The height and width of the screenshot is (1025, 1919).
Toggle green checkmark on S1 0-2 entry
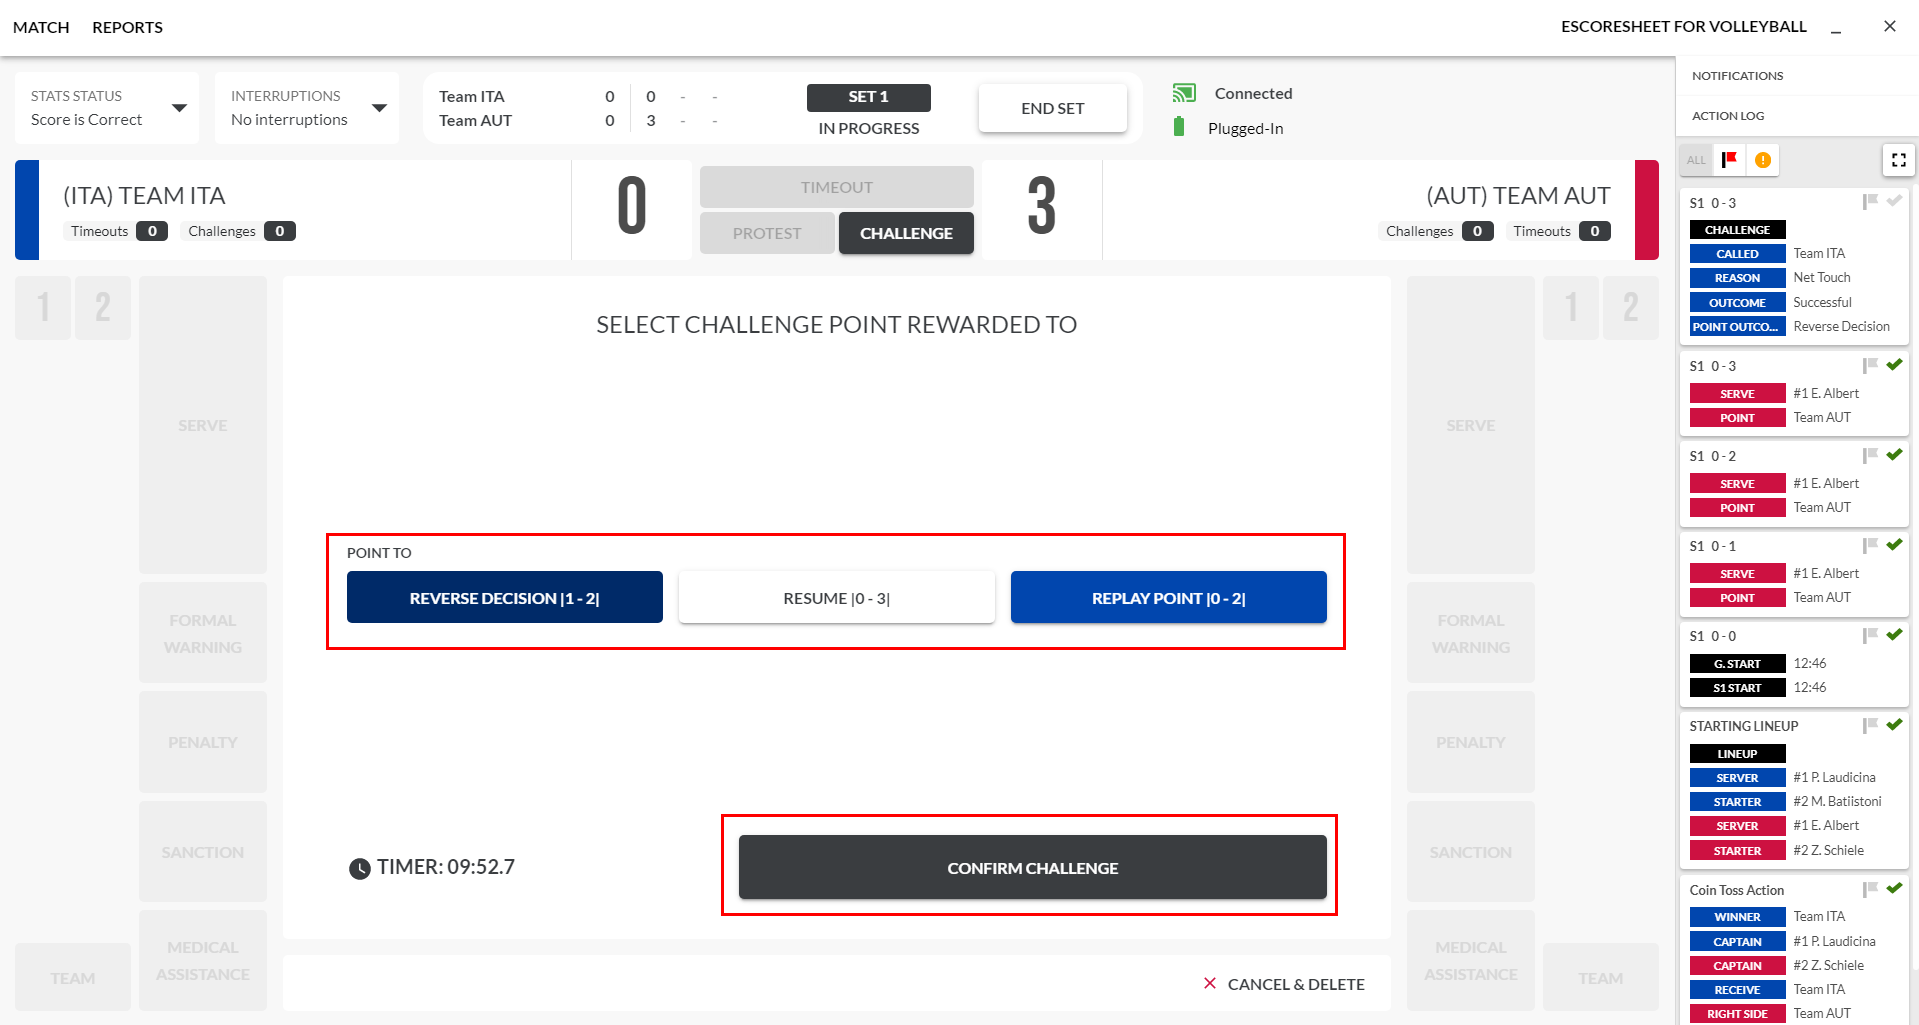pos(1894,455)
